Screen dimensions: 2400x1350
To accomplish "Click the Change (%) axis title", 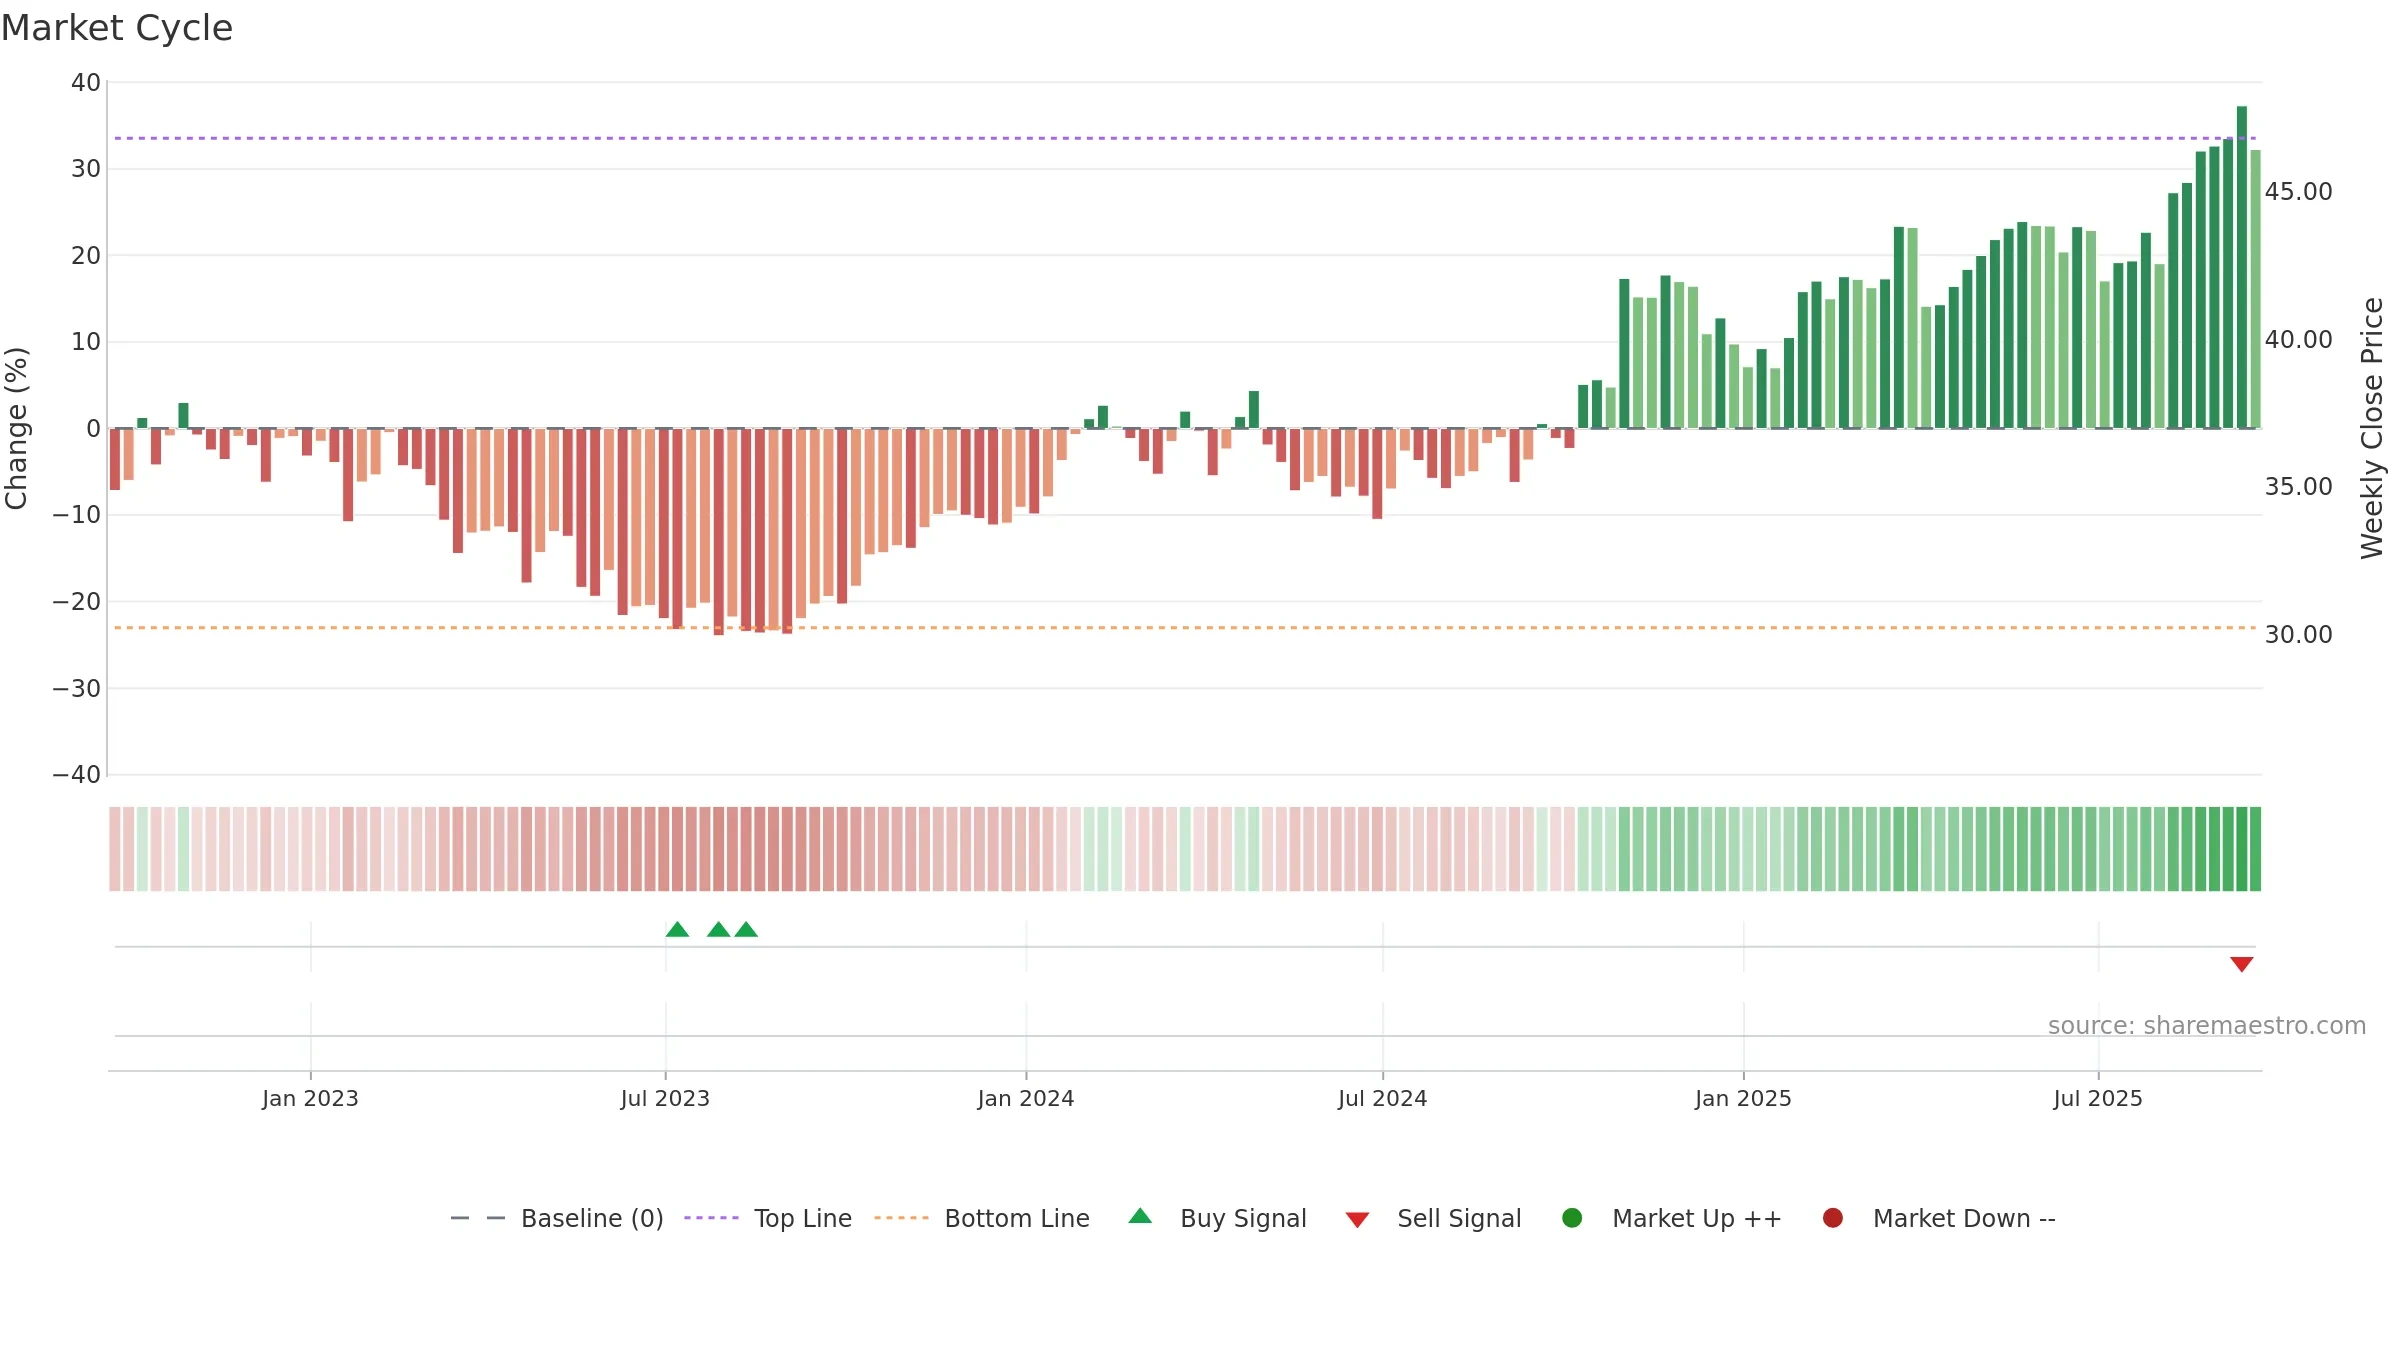I will pos(16,428).
